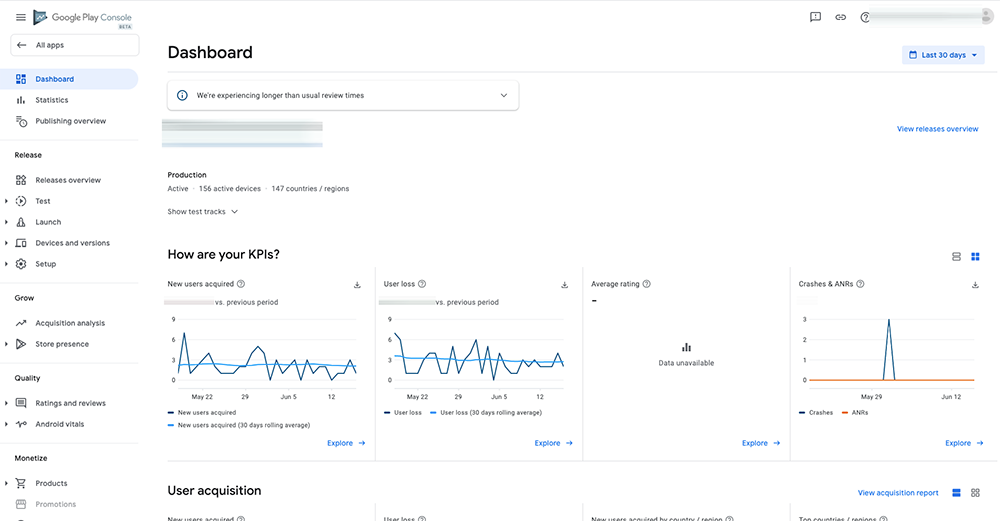
Task: Click help icon beside Crashes & ANRs
Action: pyautogui.click(x=860, y=284)
